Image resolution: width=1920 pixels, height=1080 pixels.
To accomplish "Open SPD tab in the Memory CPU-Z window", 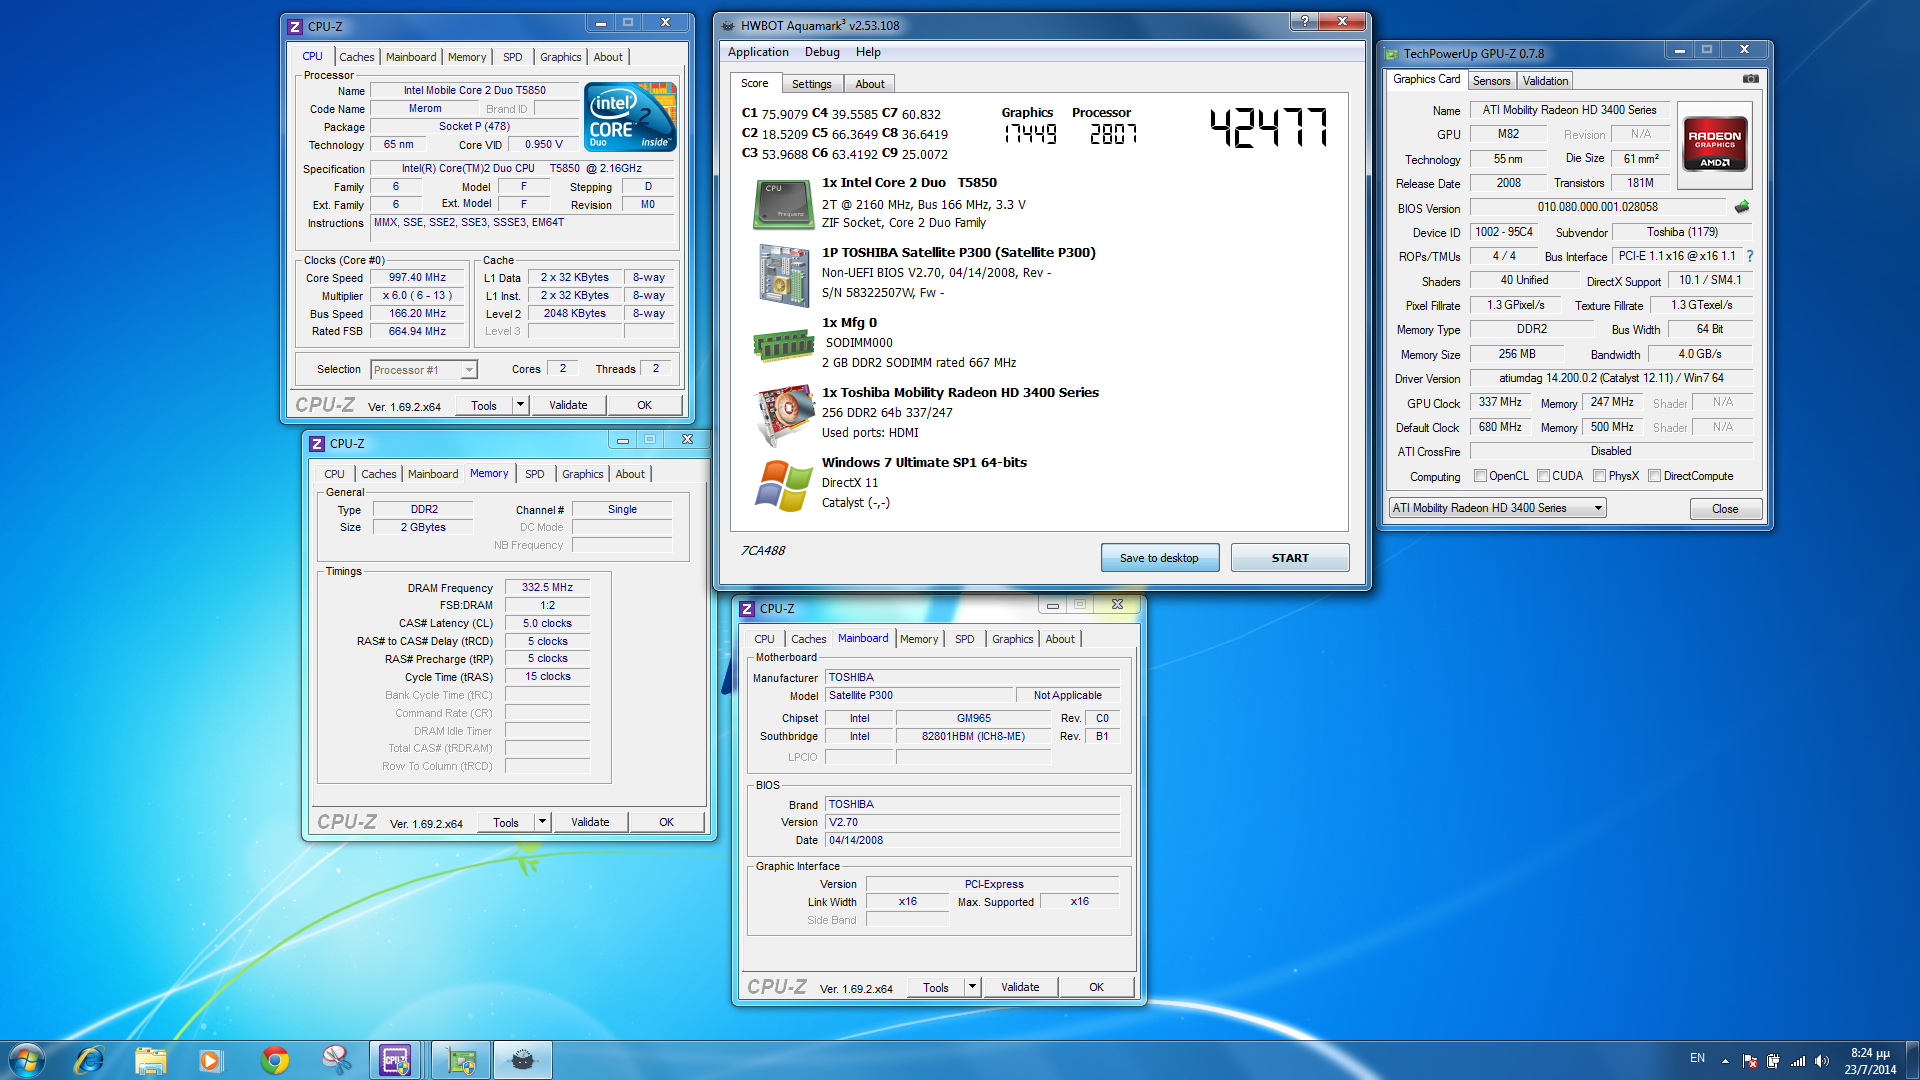I will (535, 474).
